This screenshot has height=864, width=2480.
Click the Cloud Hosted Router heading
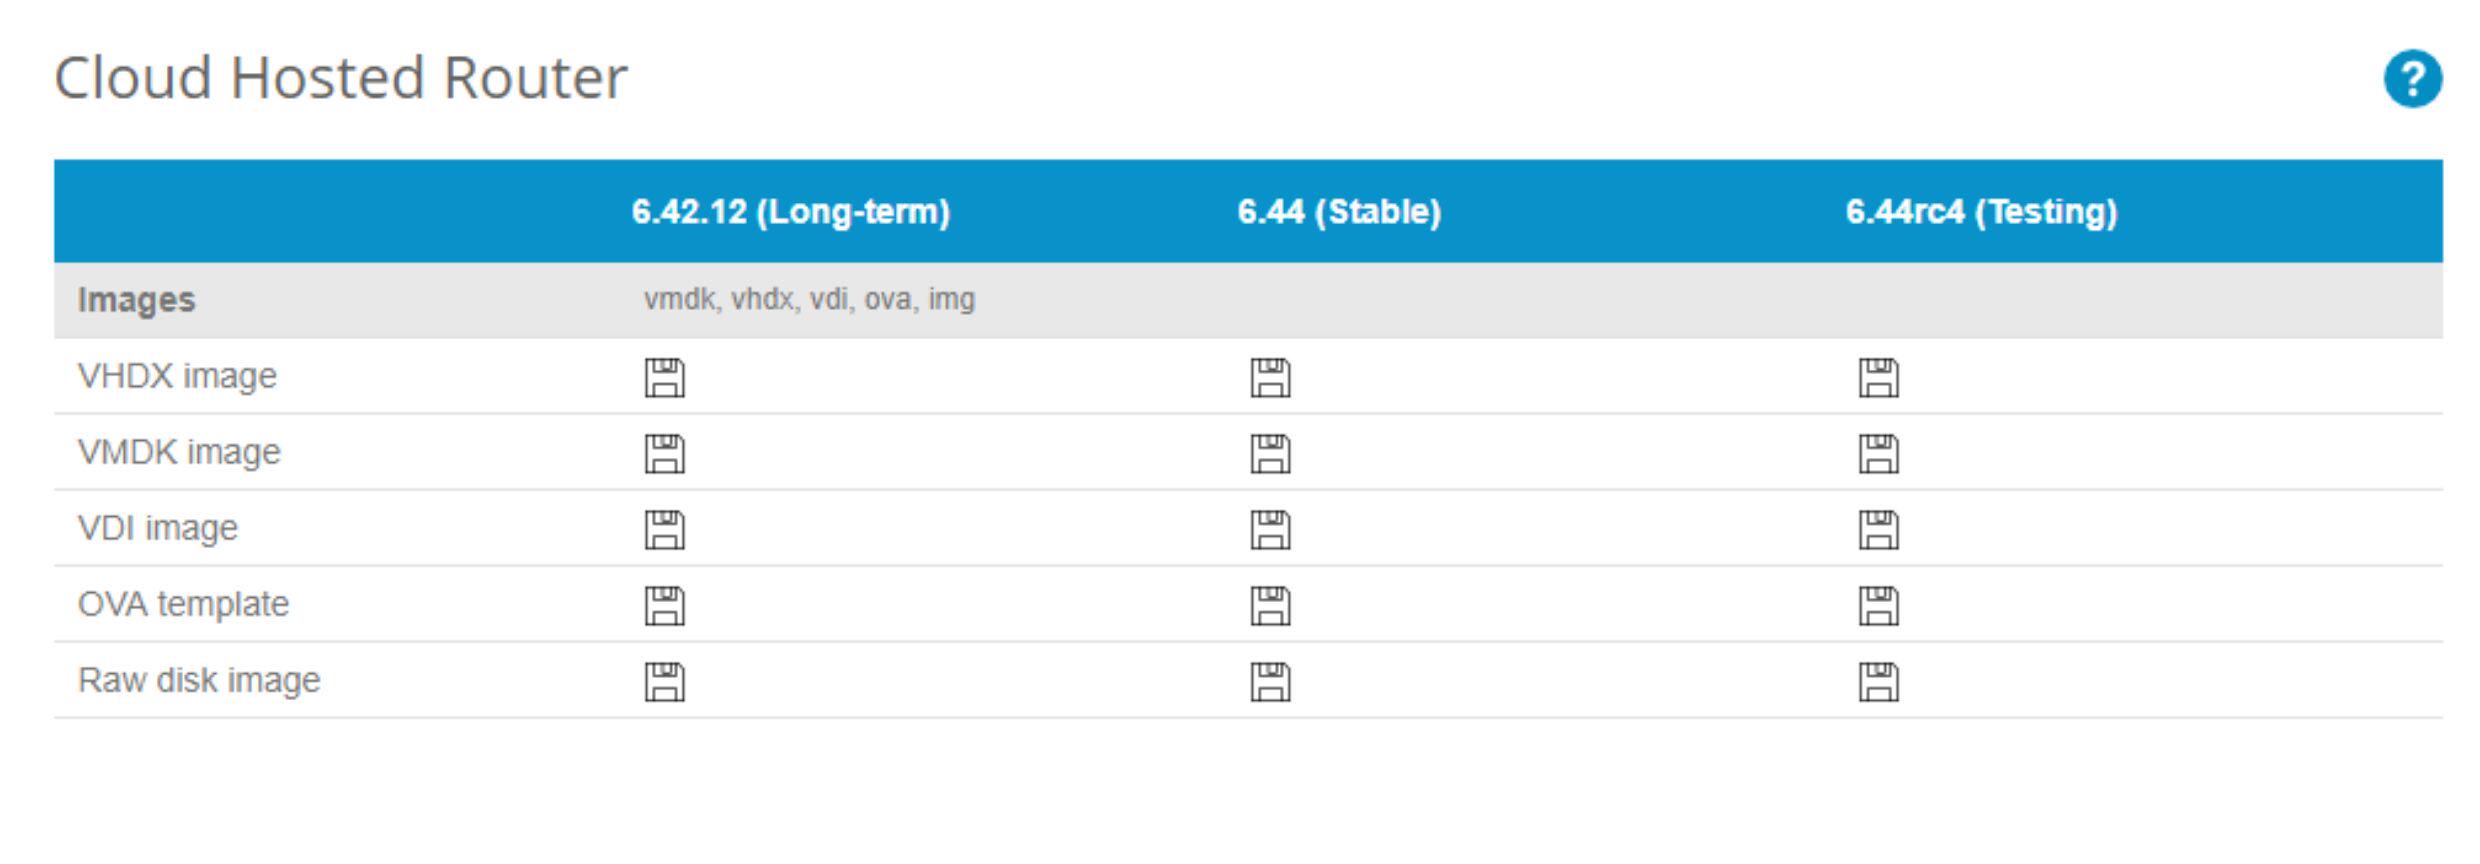click(341, 78)
